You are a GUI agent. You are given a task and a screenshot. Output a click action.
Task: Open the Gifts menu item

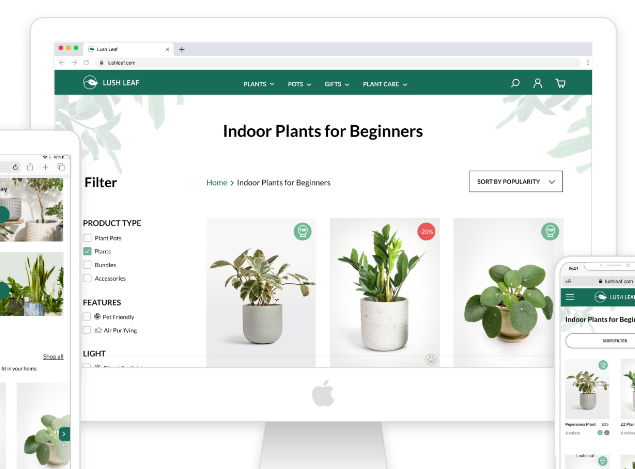pyautogui.click(x=336, y=84)
